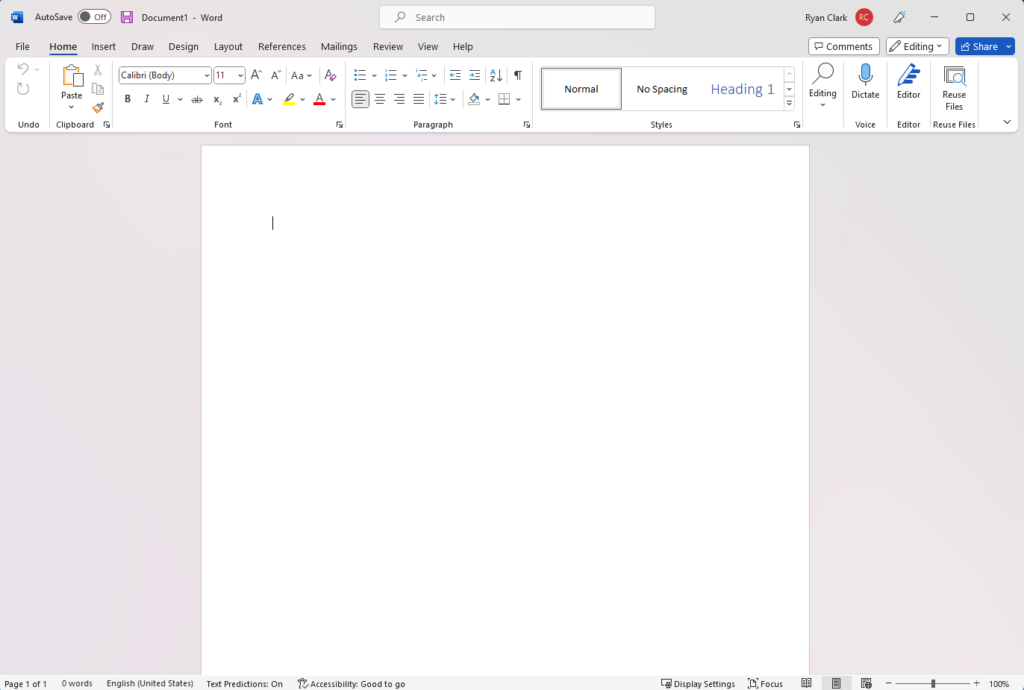Expand the numbering list dropdown arrow
1024x690 pixels.
tap(405, 76)
